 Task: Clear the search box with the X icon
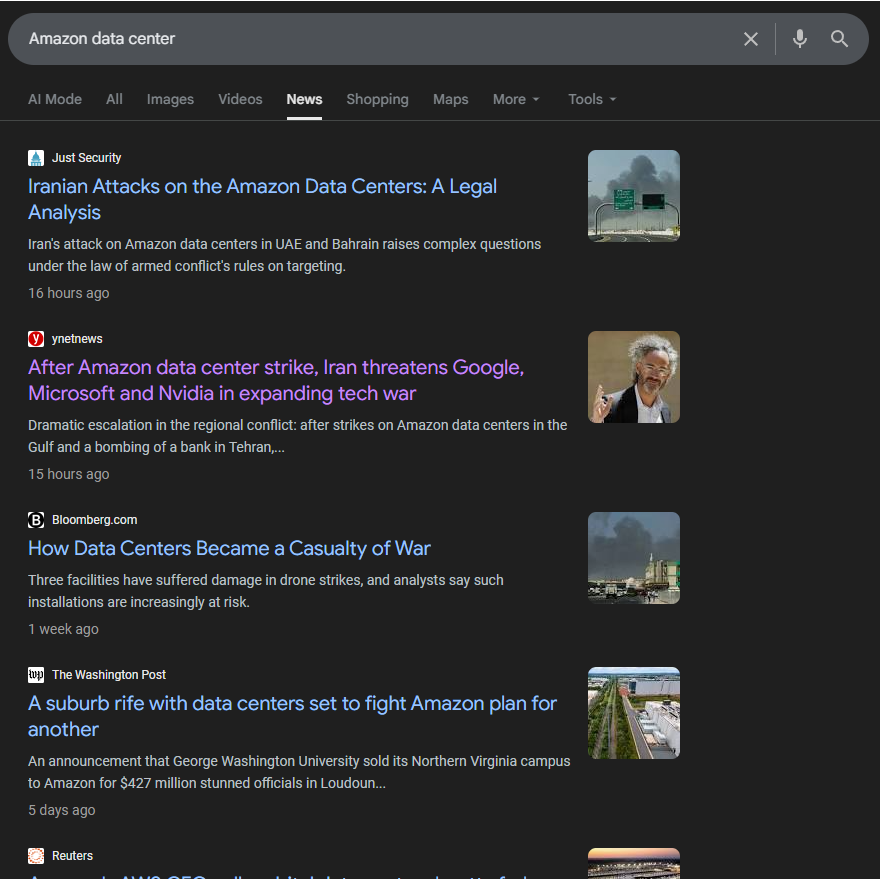pos(750,39)
